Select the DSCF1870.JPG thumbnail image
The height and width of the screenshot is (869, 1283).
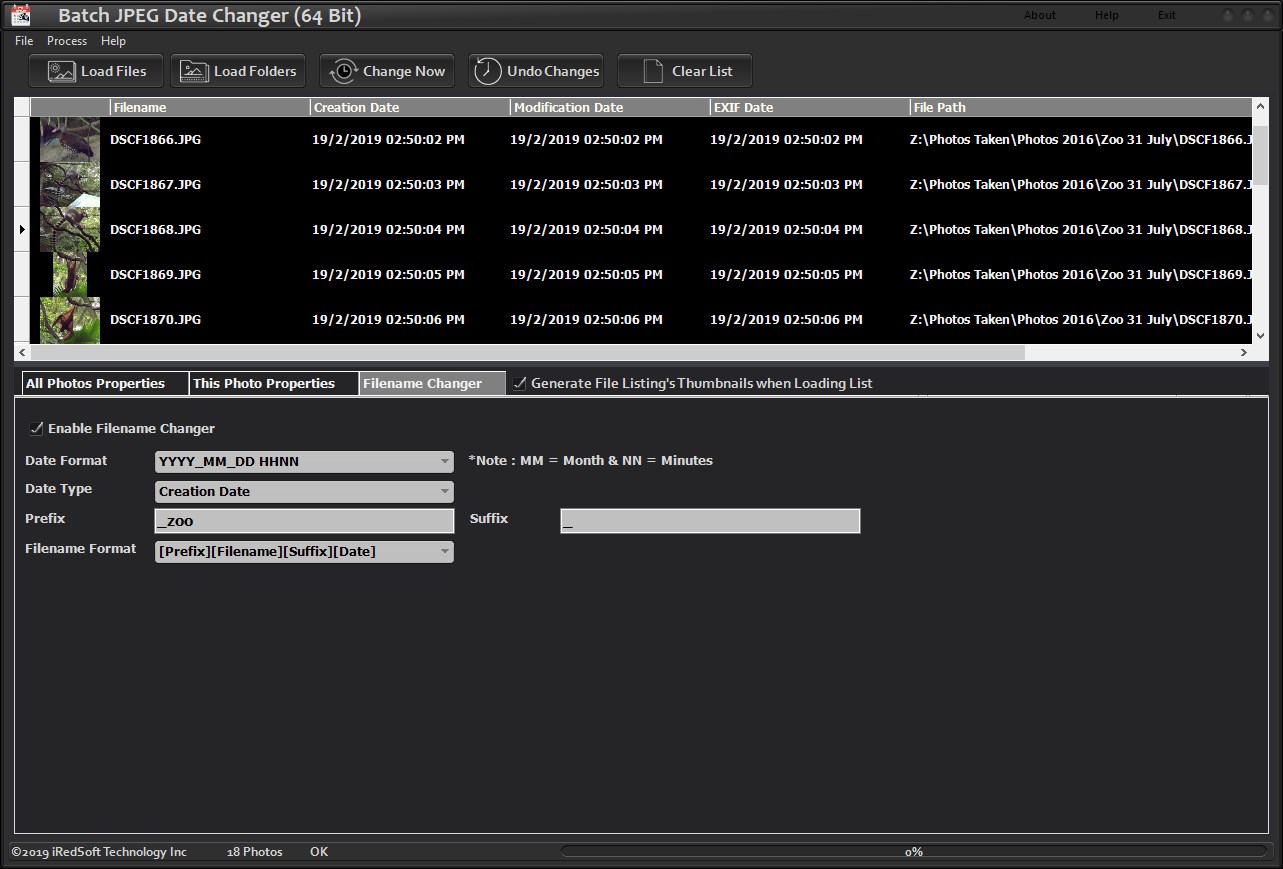pos(70,320)
